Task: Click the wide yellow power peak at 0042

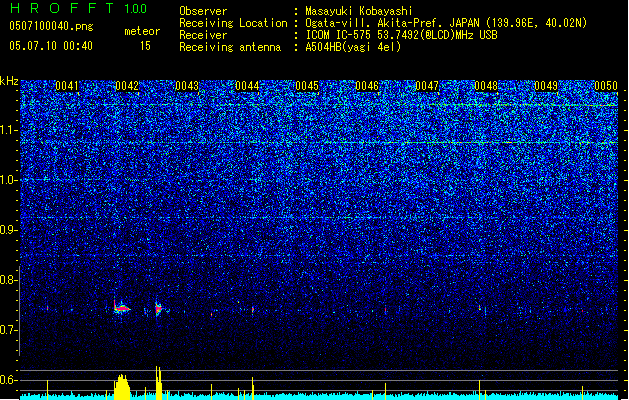Action: (x=122, y=387)
